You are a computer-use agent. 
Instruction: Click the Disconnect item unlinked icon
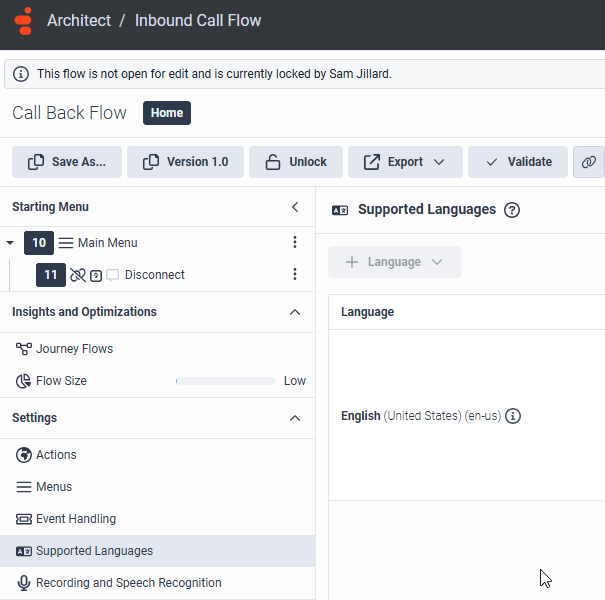tap(77, 275)
